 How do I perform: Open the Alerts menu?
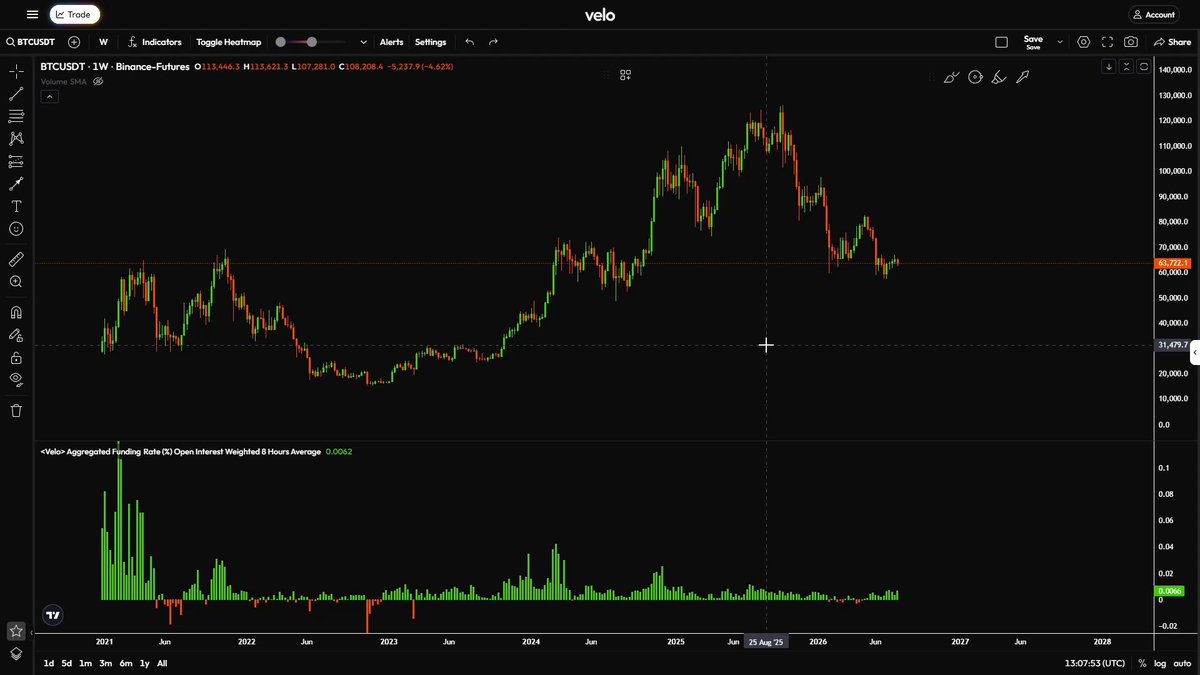coord(391,42)
